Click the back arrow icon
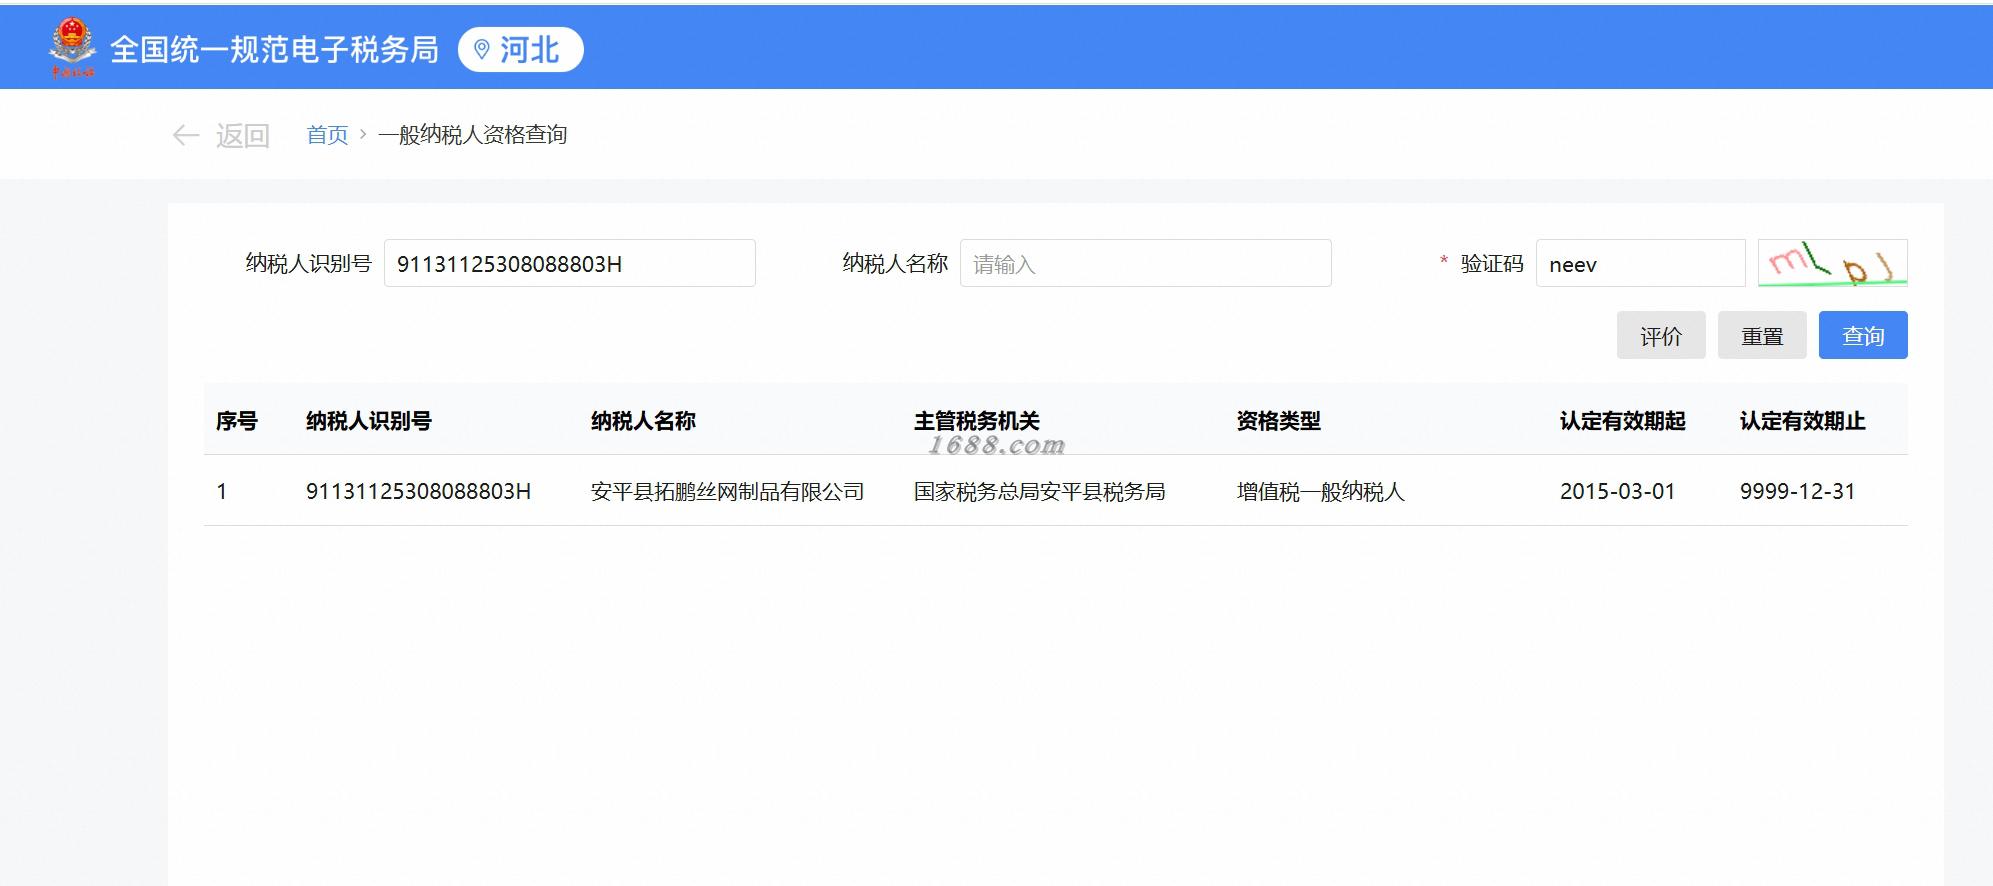 point(186,135)
